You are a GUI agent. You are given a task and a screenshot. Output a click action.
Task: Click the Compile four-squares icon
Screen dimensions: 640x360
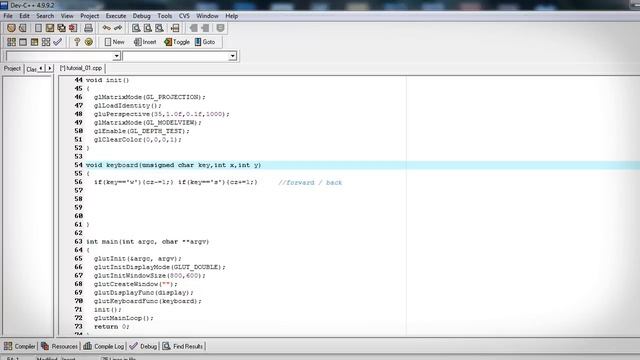(x=11, y=42)
